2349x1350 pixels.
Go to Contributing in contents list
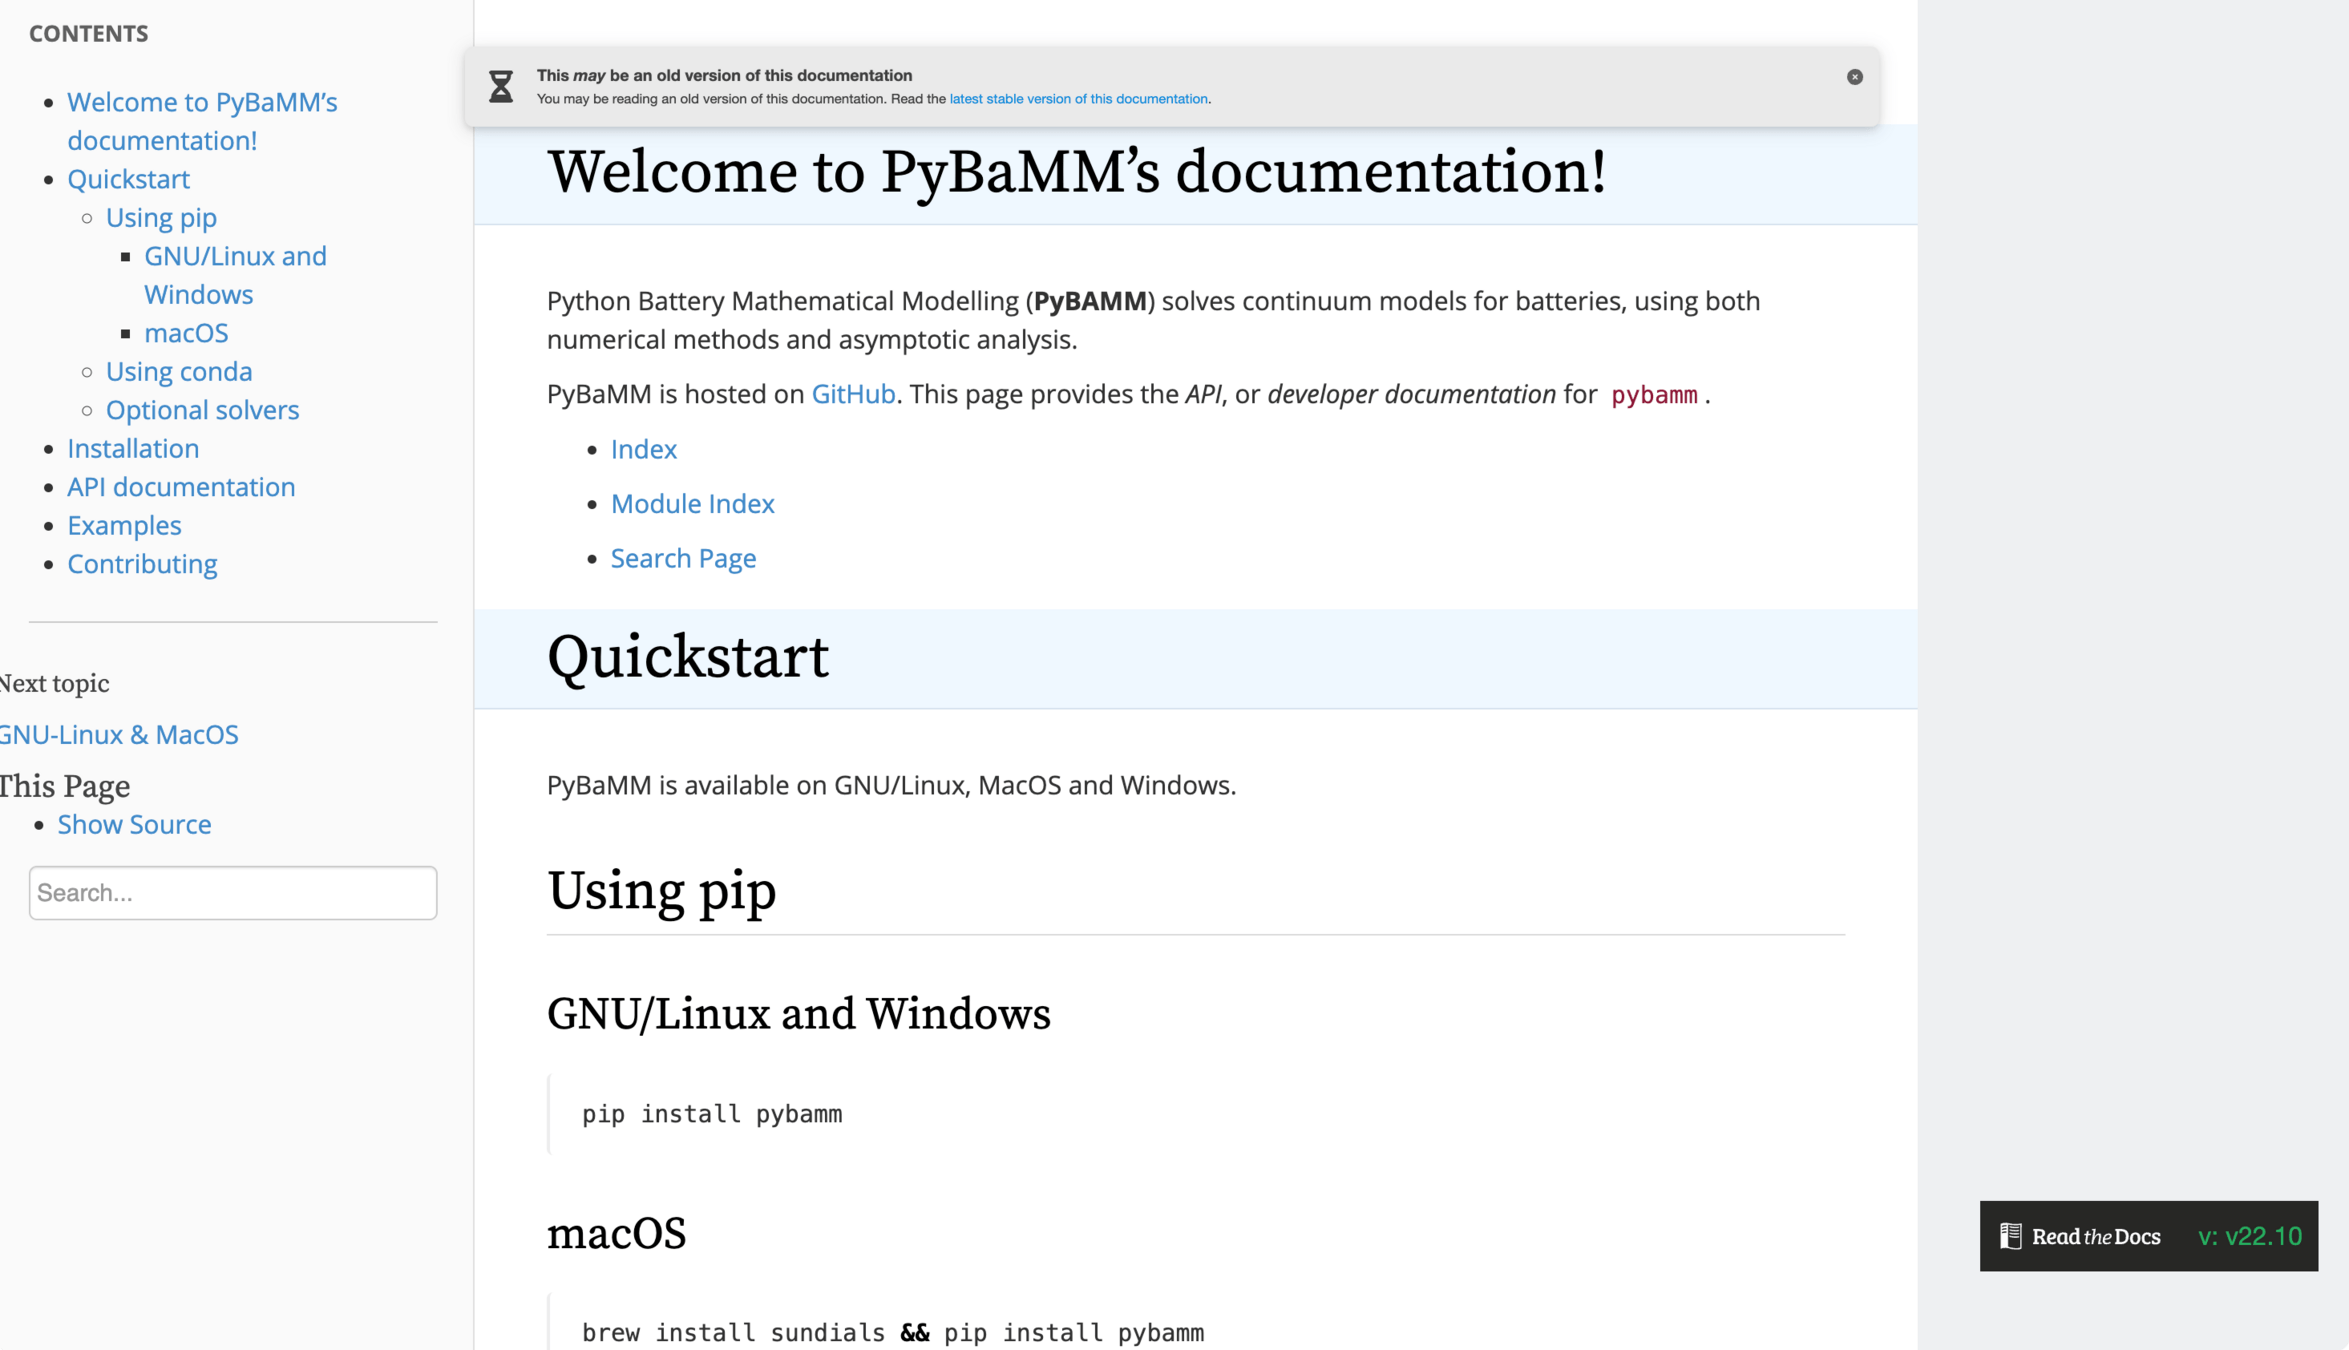[x=142, y=564]
